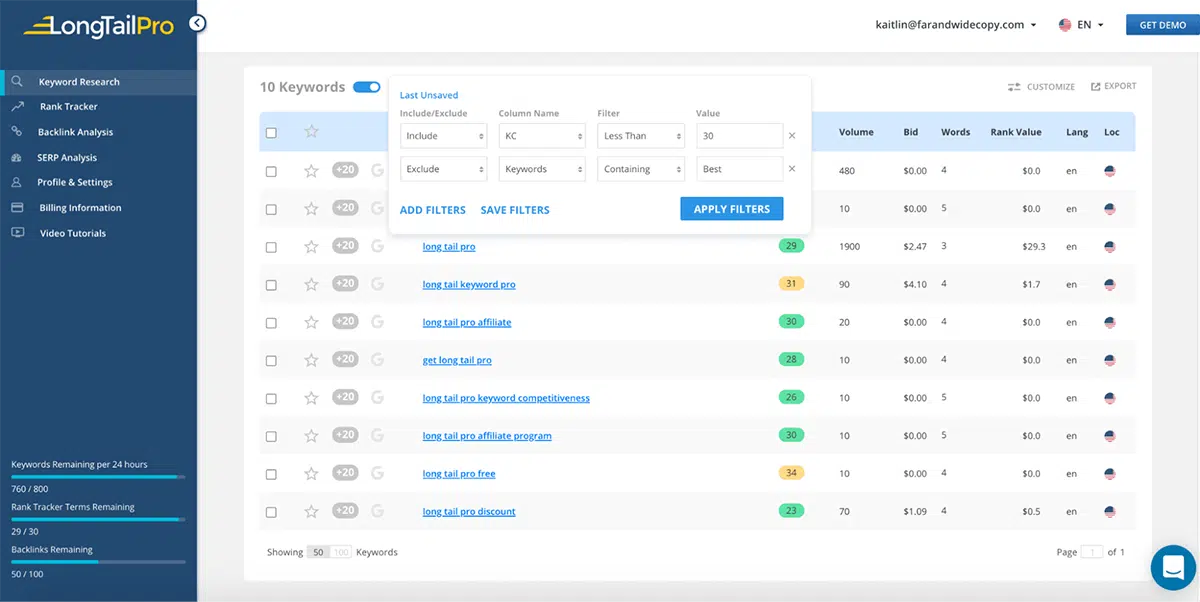Click the +20 badge for "long tail pro discount"

[x=345, y=511]
